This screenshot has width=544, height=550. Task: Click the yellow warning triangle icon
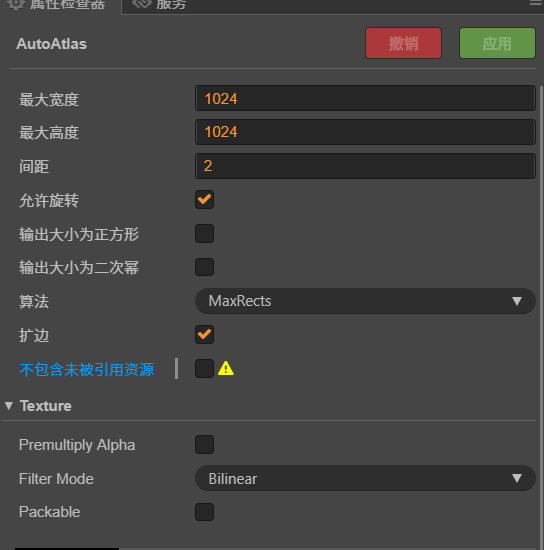(x=226, y=368)
